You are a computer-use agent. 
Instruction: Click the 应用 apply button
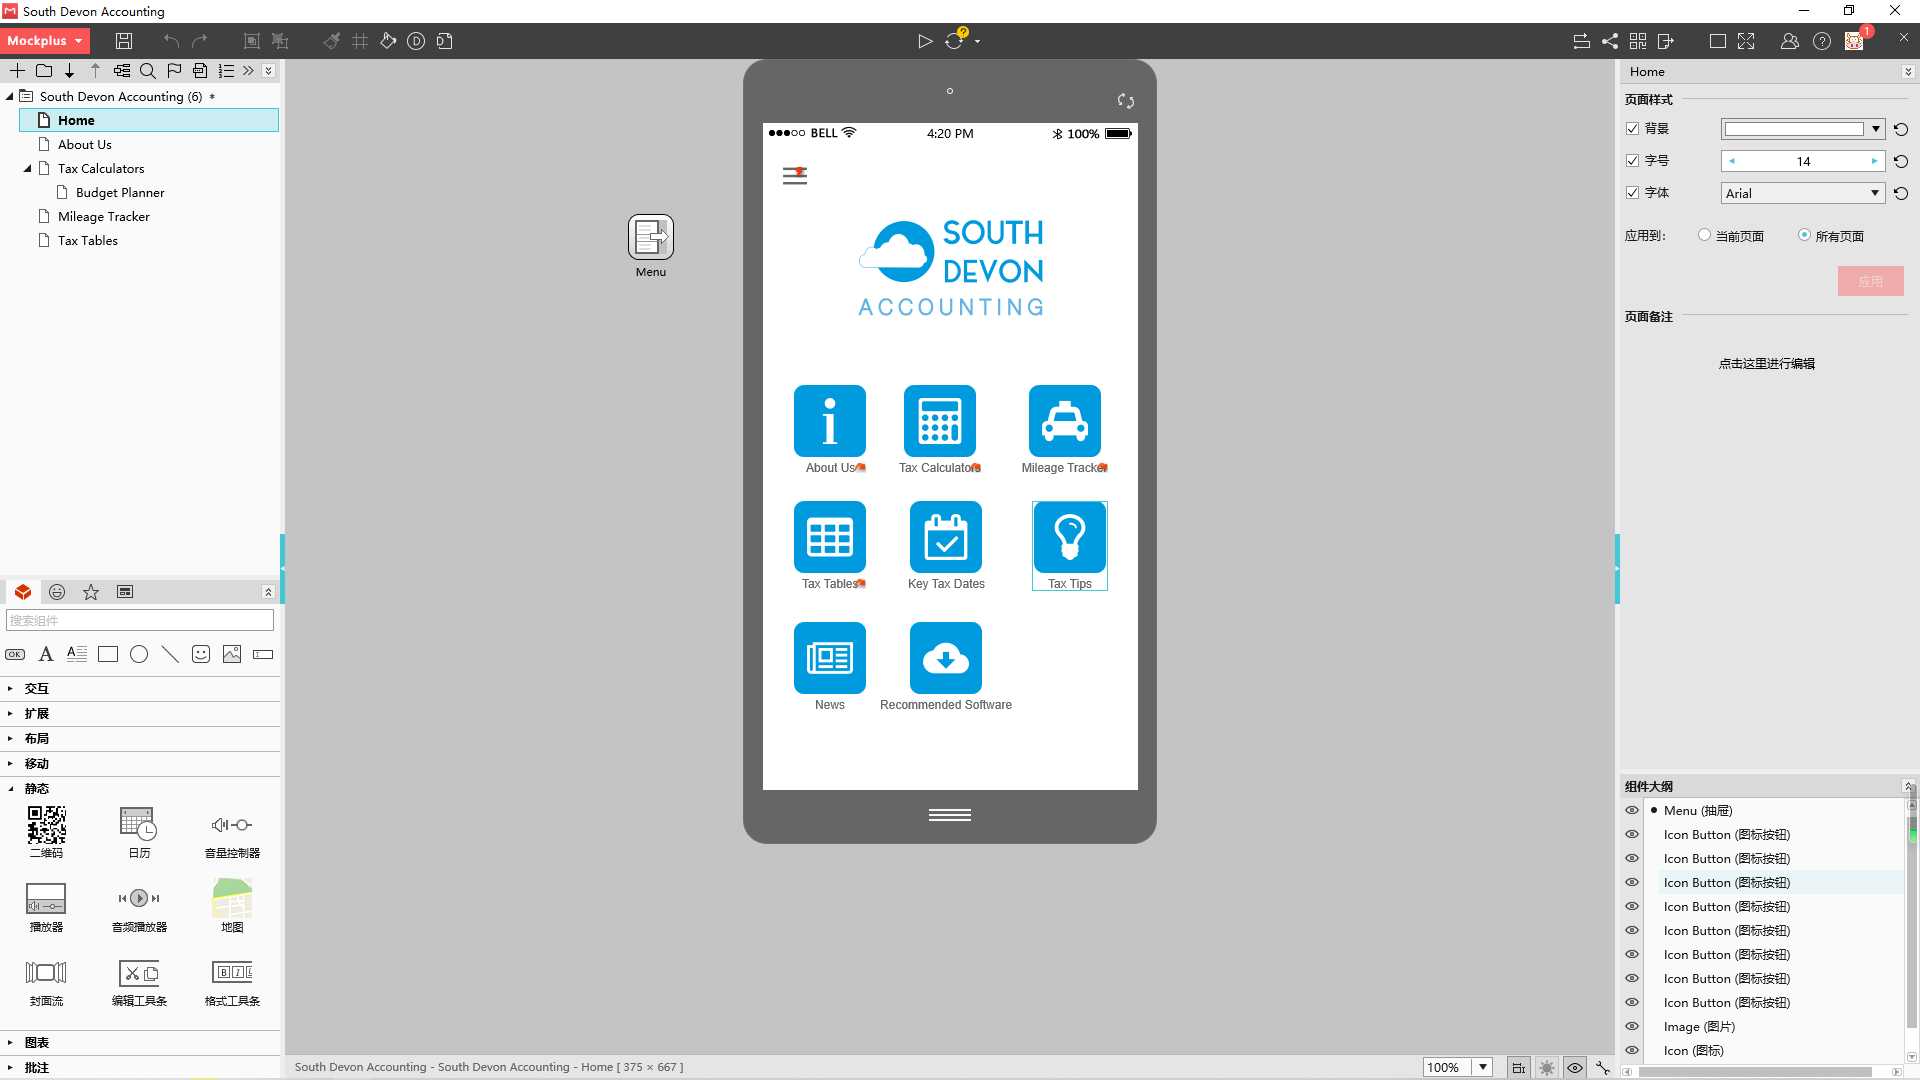point(1870,282)
